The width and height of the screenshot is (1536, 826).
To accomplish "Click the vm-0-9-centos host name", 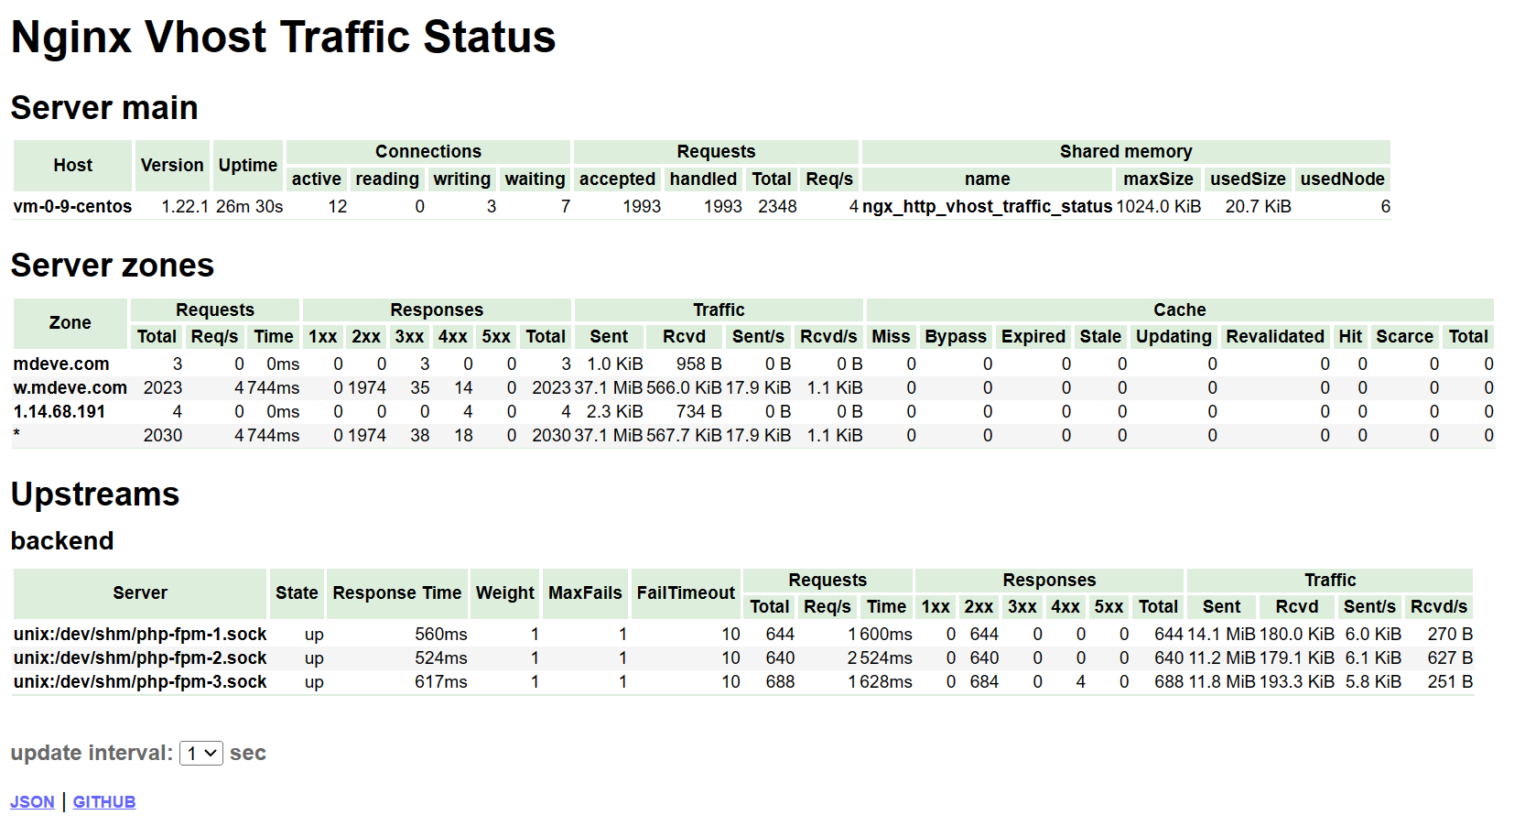I will [x=72, y=207].
